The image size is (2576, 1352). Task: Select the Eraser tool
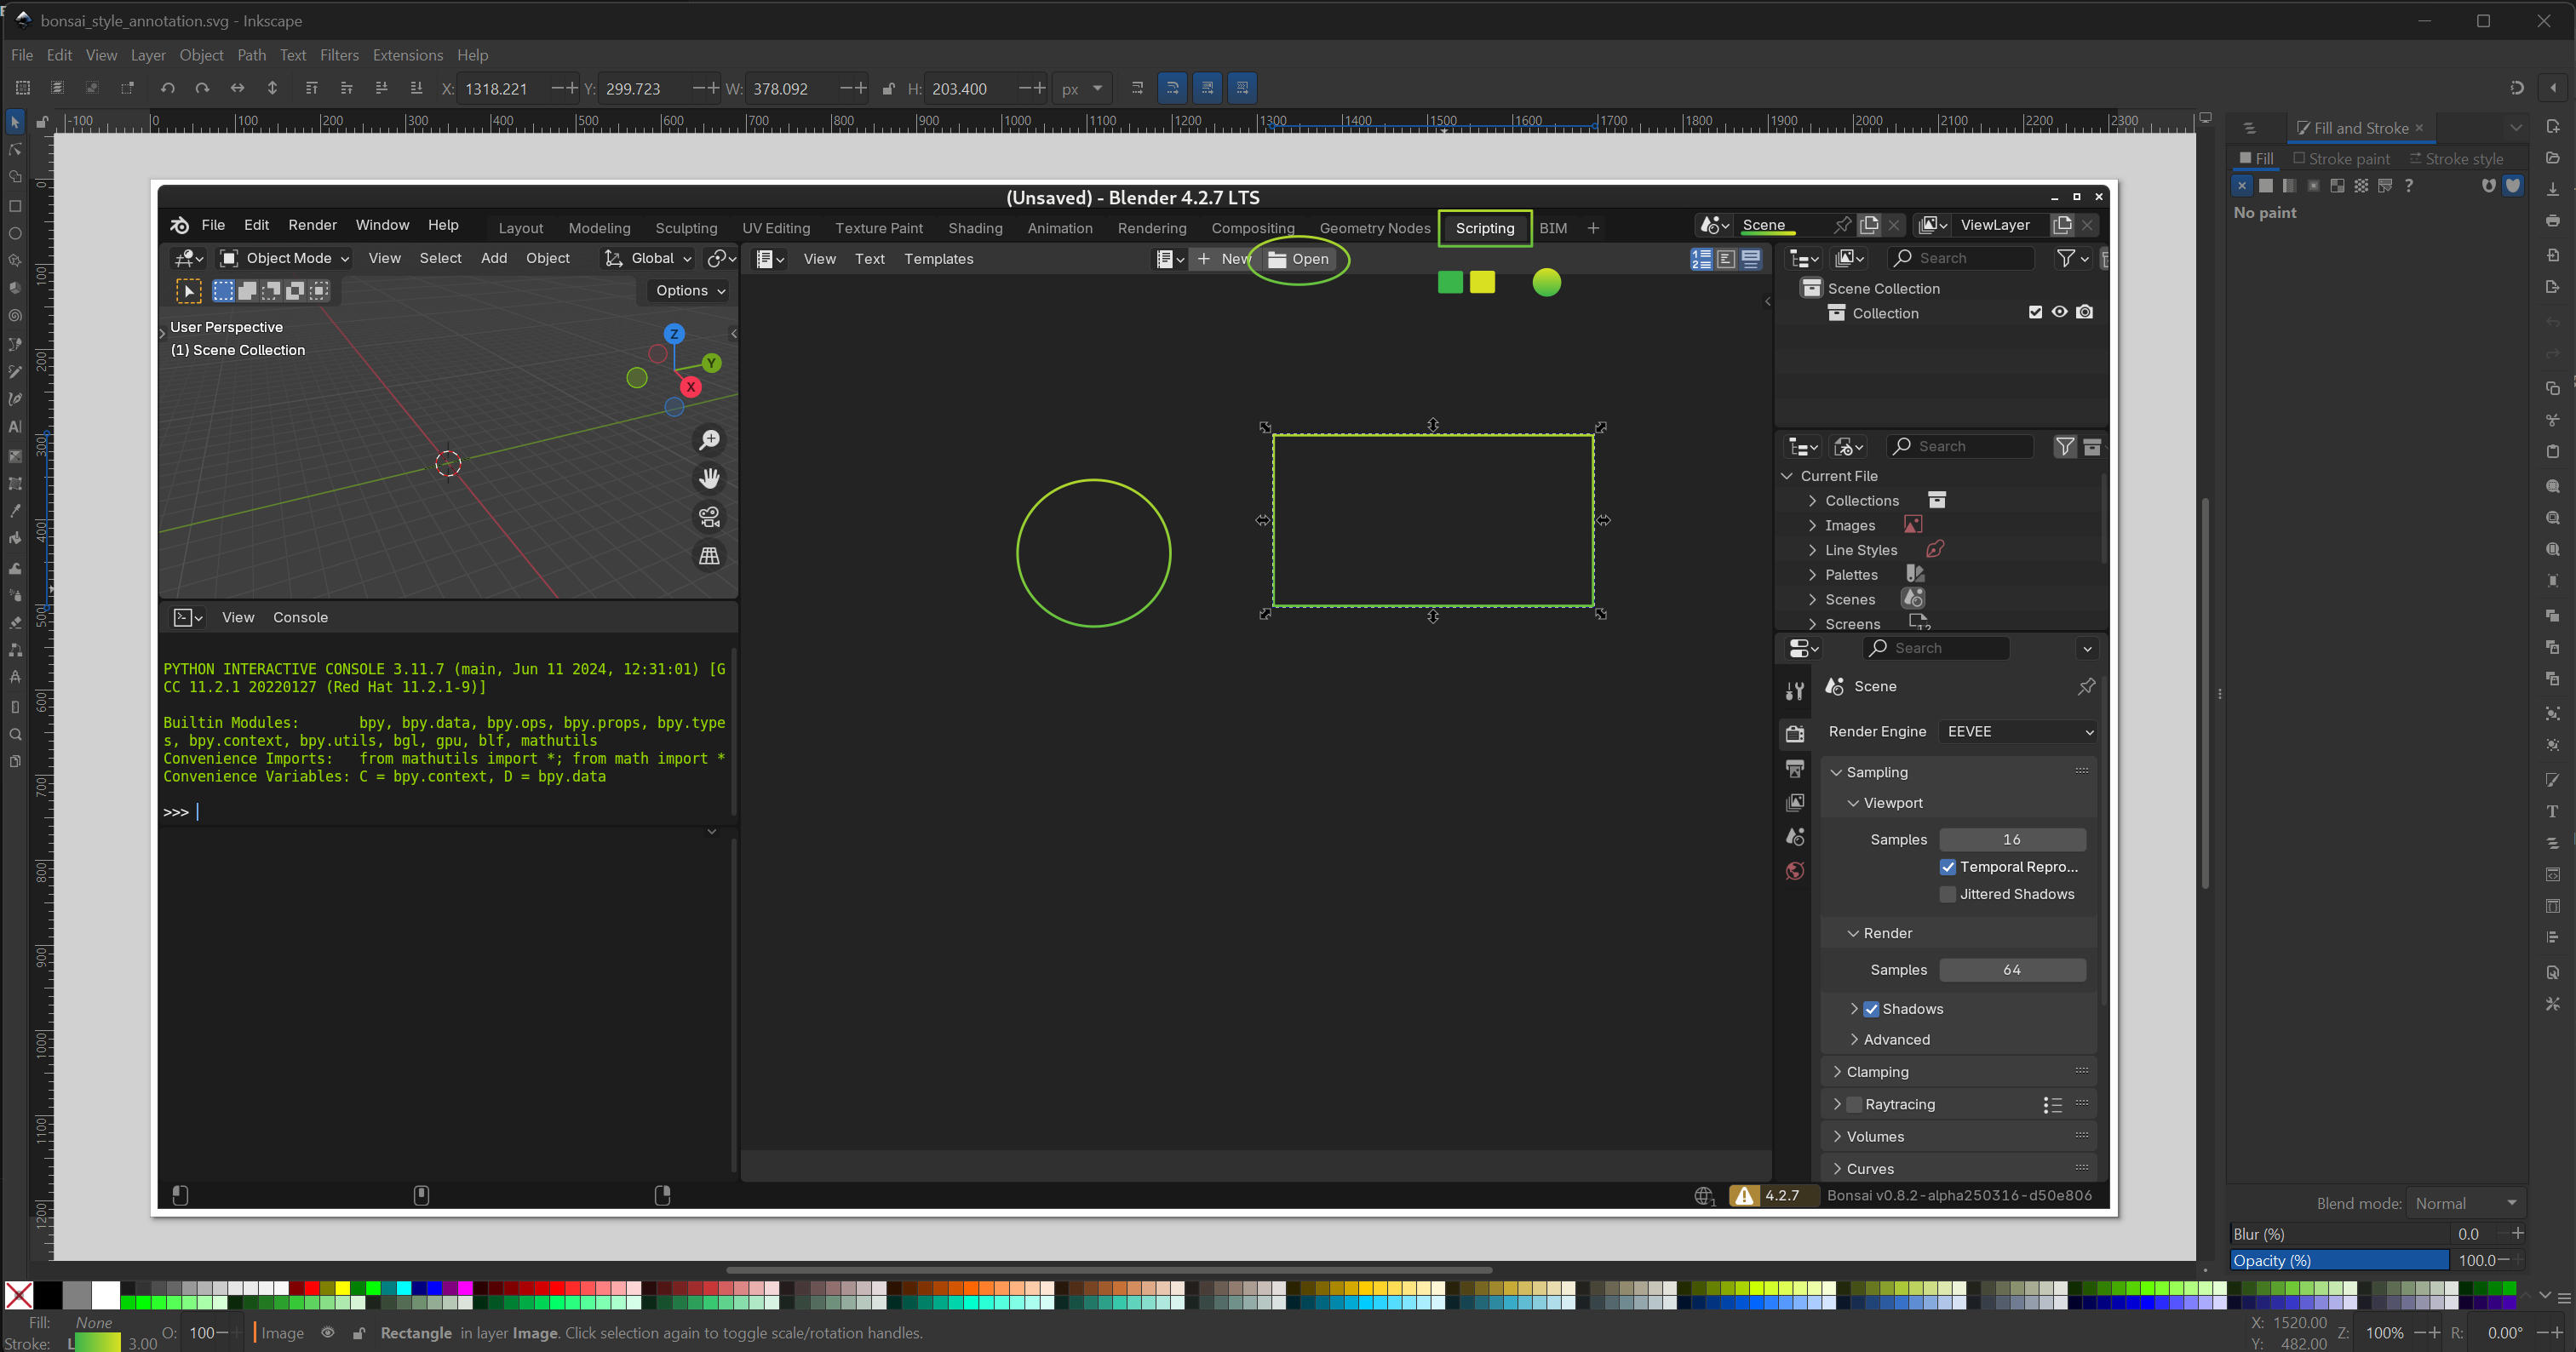click(14, 622)
